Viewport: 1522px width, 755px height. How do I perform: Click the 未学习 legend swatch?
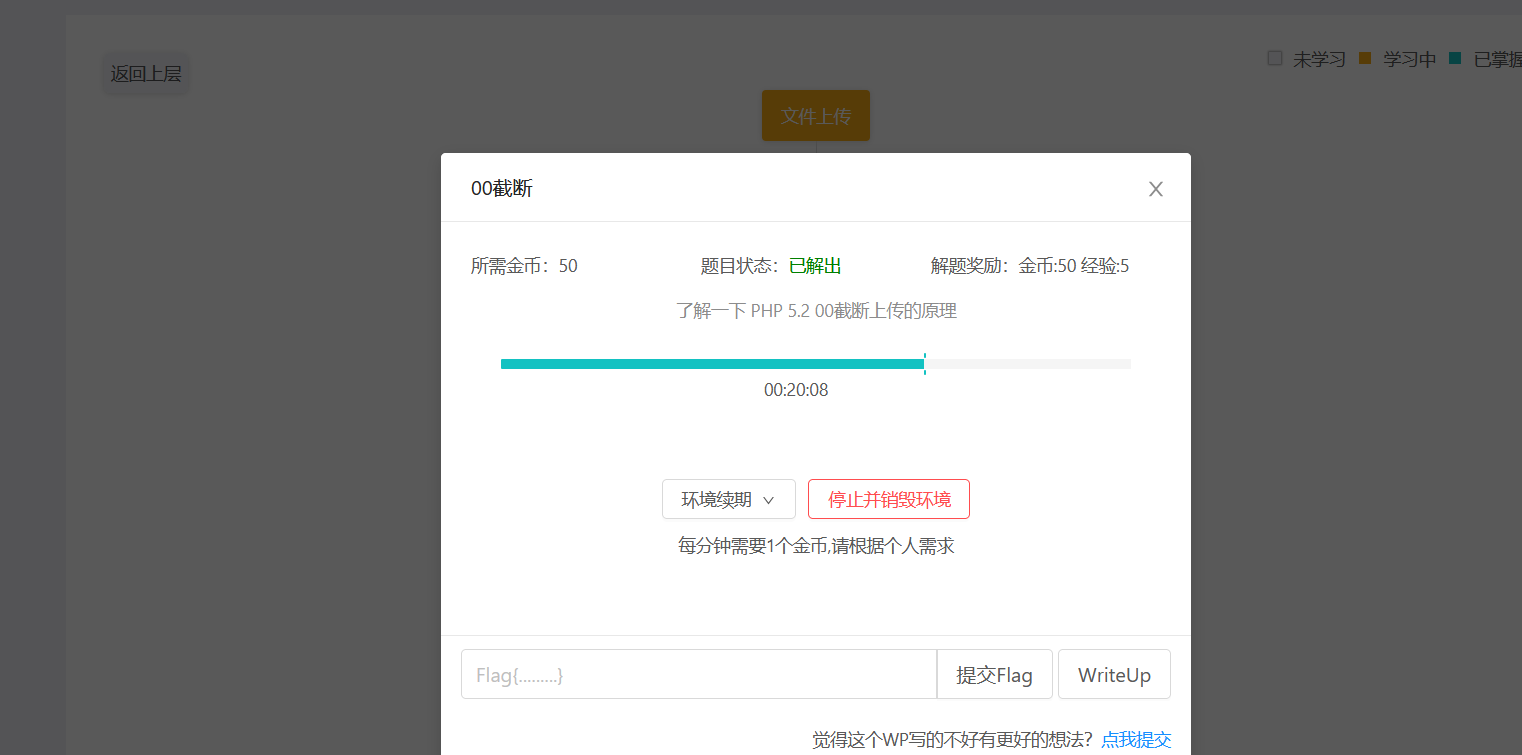tap(1275, 59)
